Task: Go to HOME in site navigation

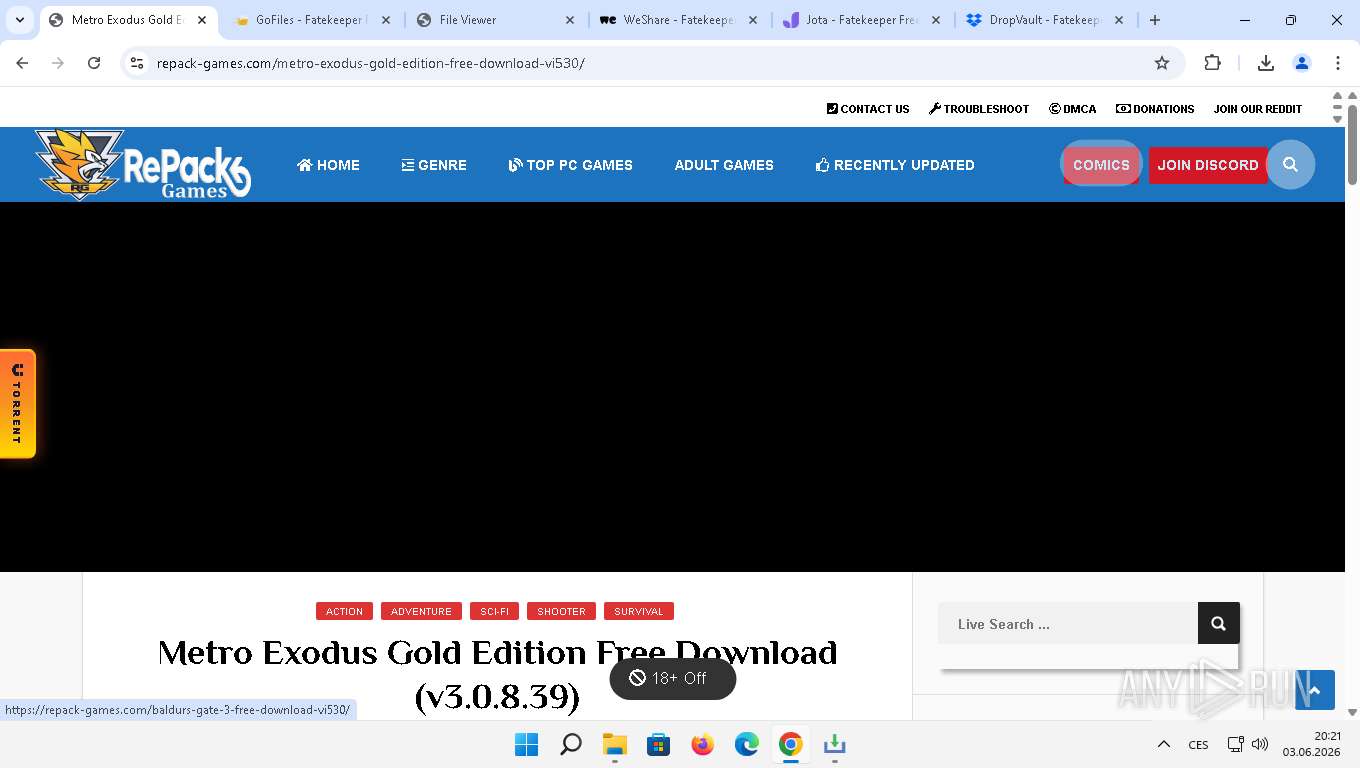Action: click(x=328, y=165)
